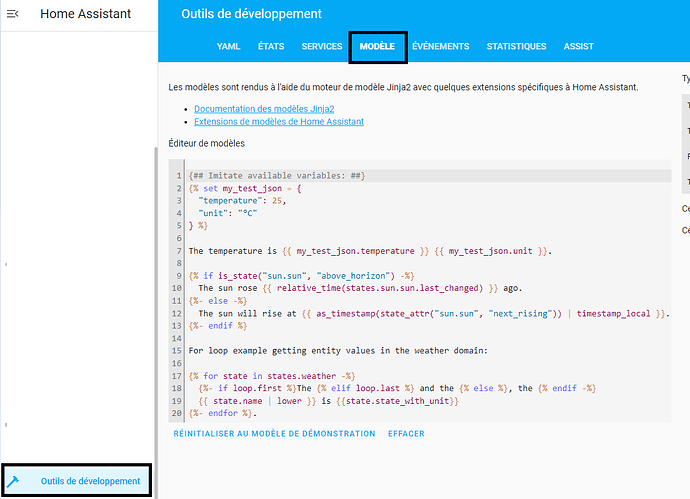Open Extensions de modèles de Home Assistant link

point(278,121)
